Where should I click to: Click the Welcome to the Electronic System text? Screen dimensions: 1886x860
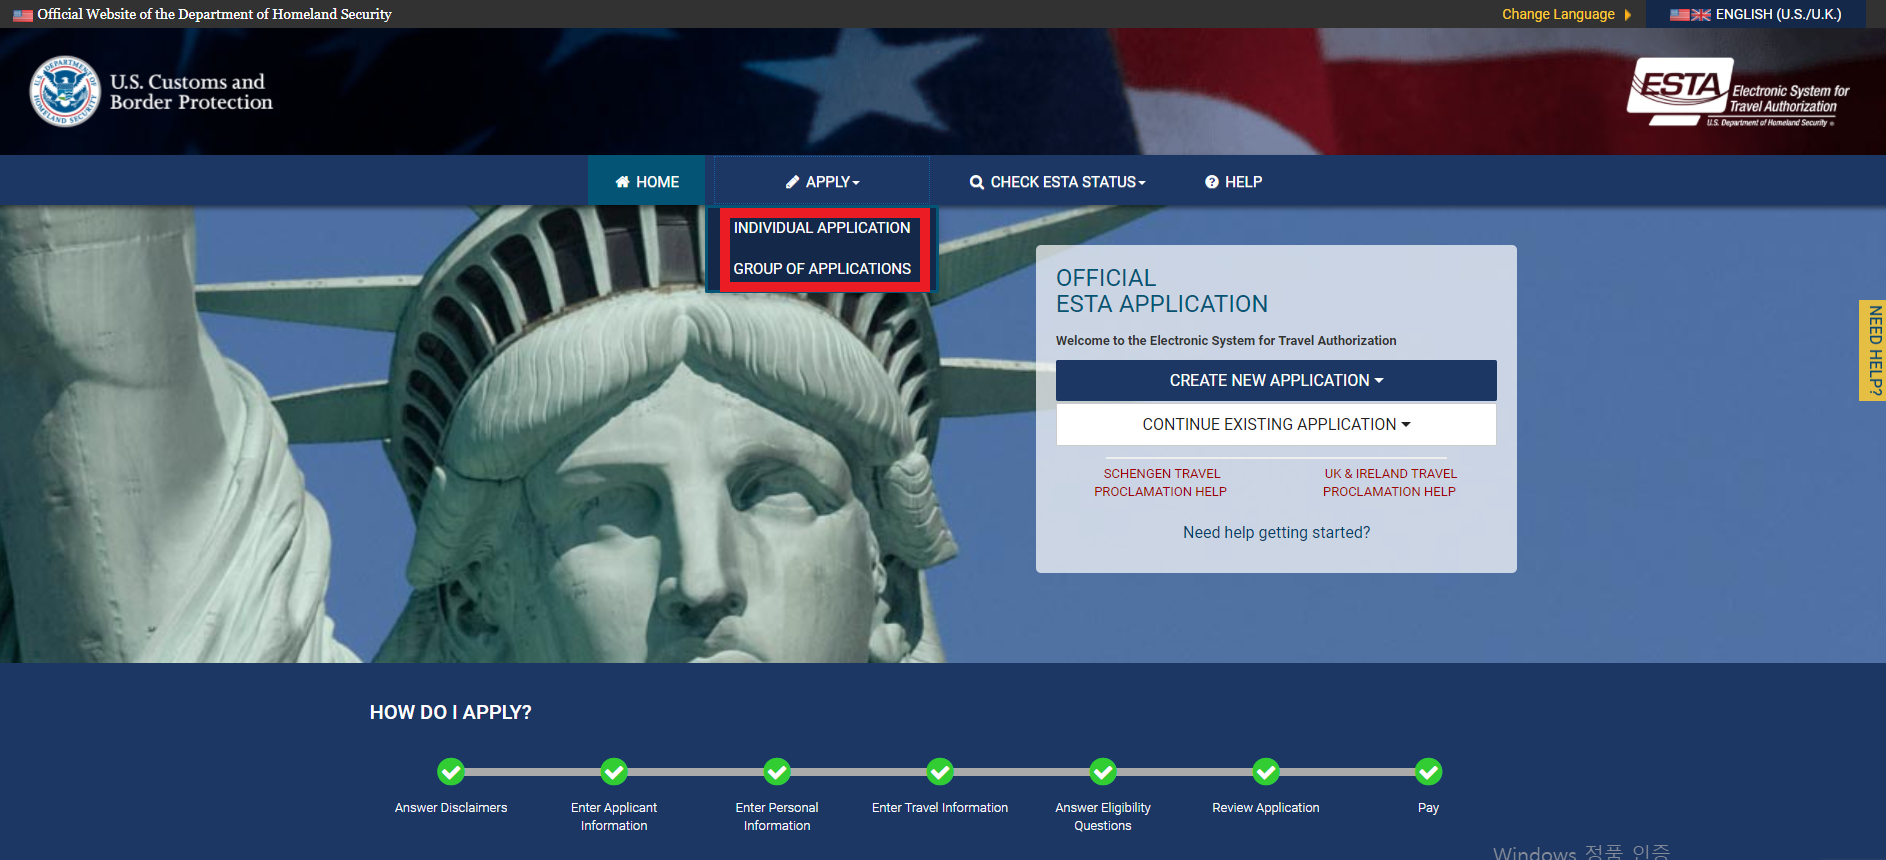coord(1226,341)
